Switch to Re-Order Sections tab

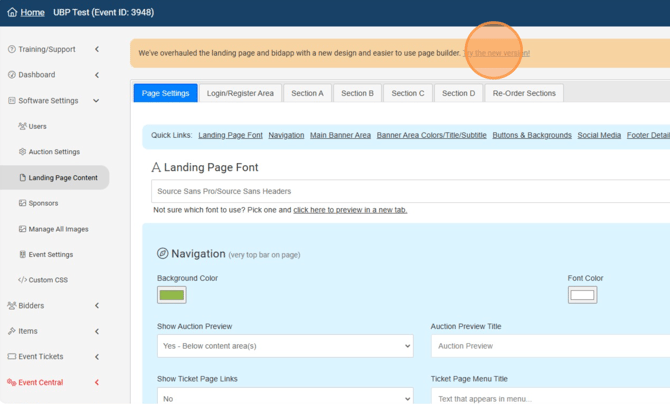pyautogui.click(x=523, y=93)
